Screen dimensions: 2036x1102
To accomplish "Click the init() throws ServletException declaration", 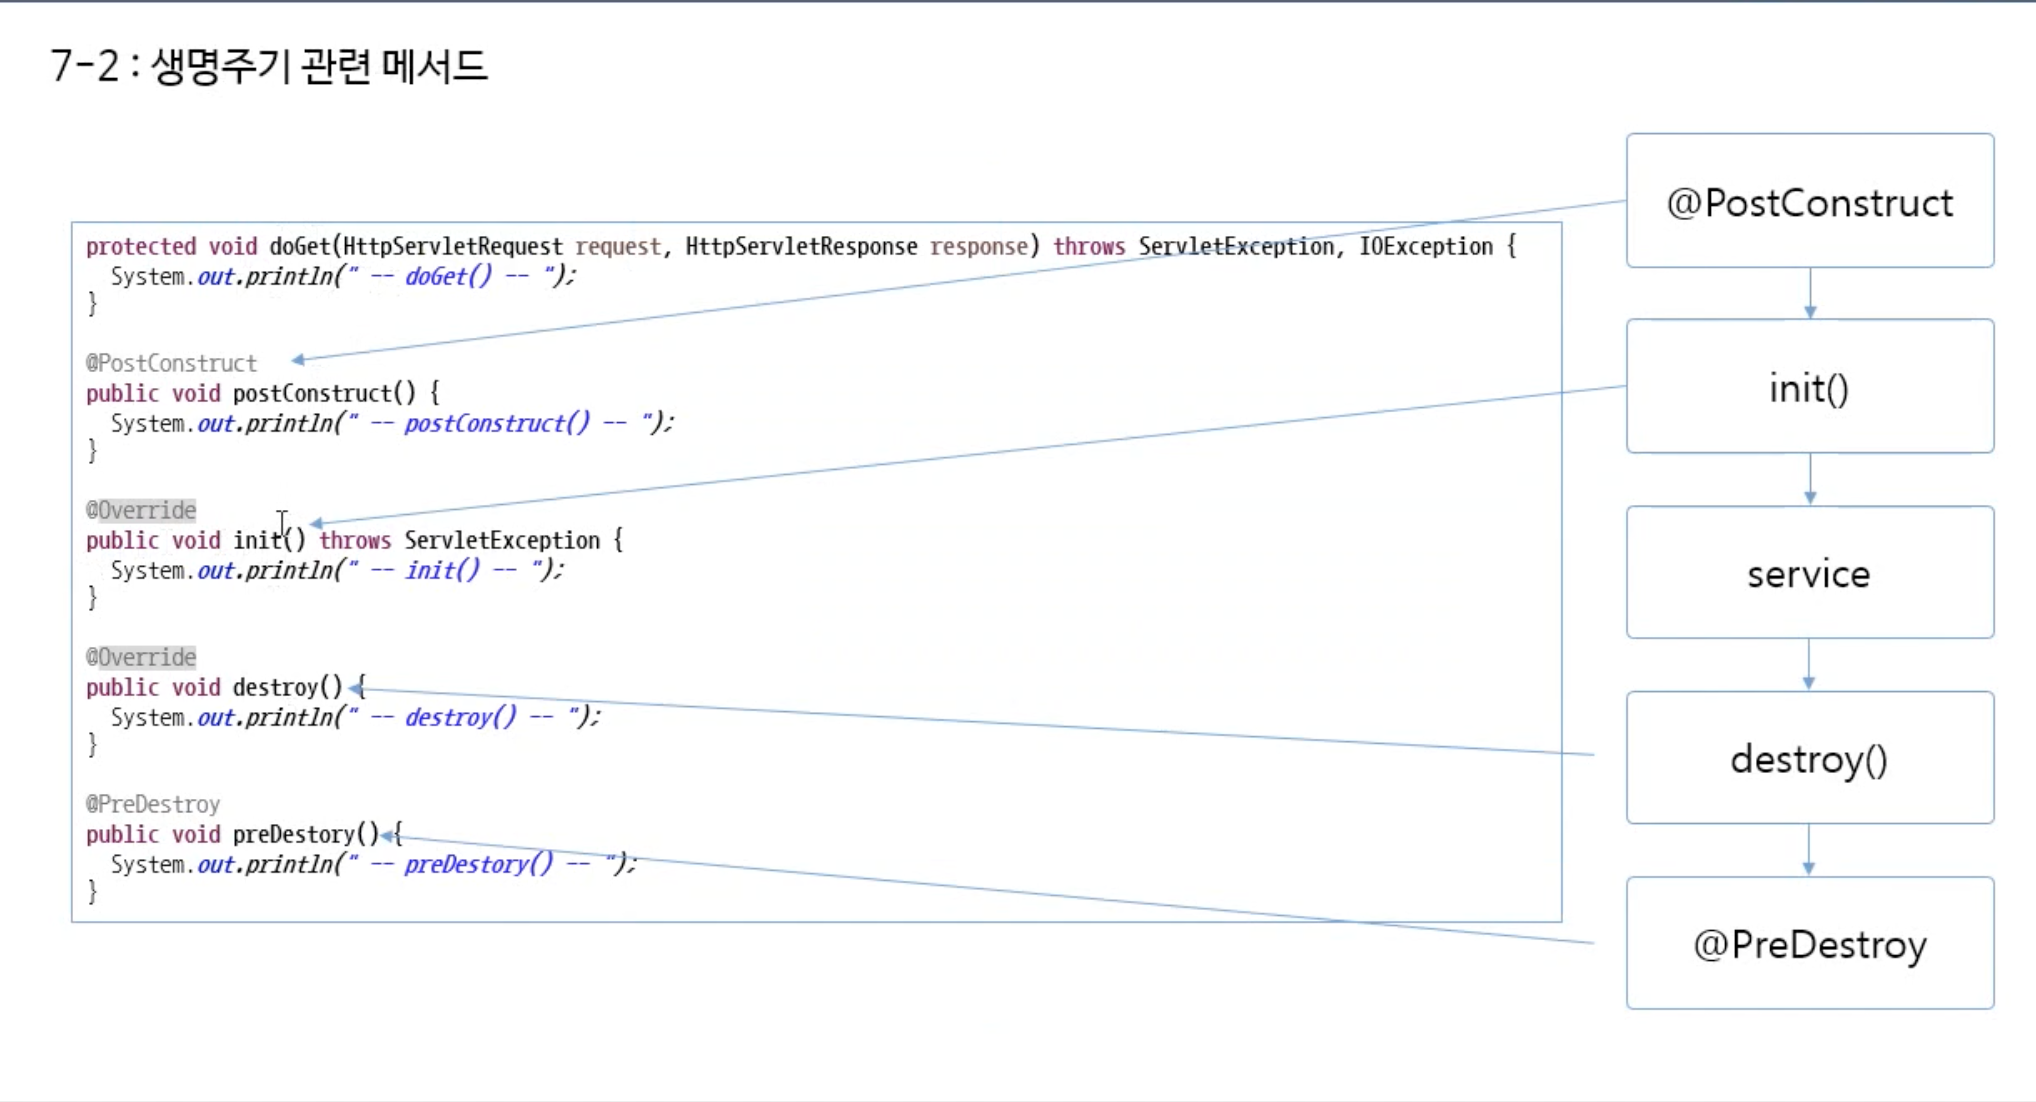I will 354,540.
